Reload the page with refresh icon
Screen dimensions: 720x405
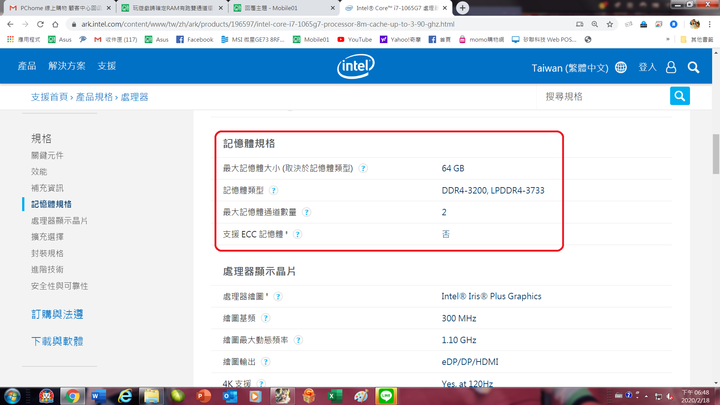(x=40, y=24)
